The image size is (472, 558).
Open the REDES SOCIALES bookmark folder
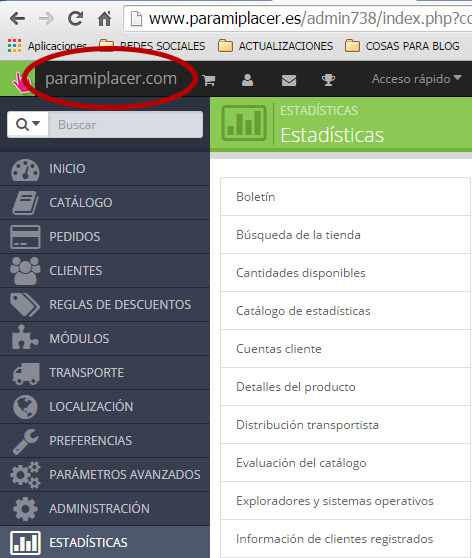(x=152, y=46)
